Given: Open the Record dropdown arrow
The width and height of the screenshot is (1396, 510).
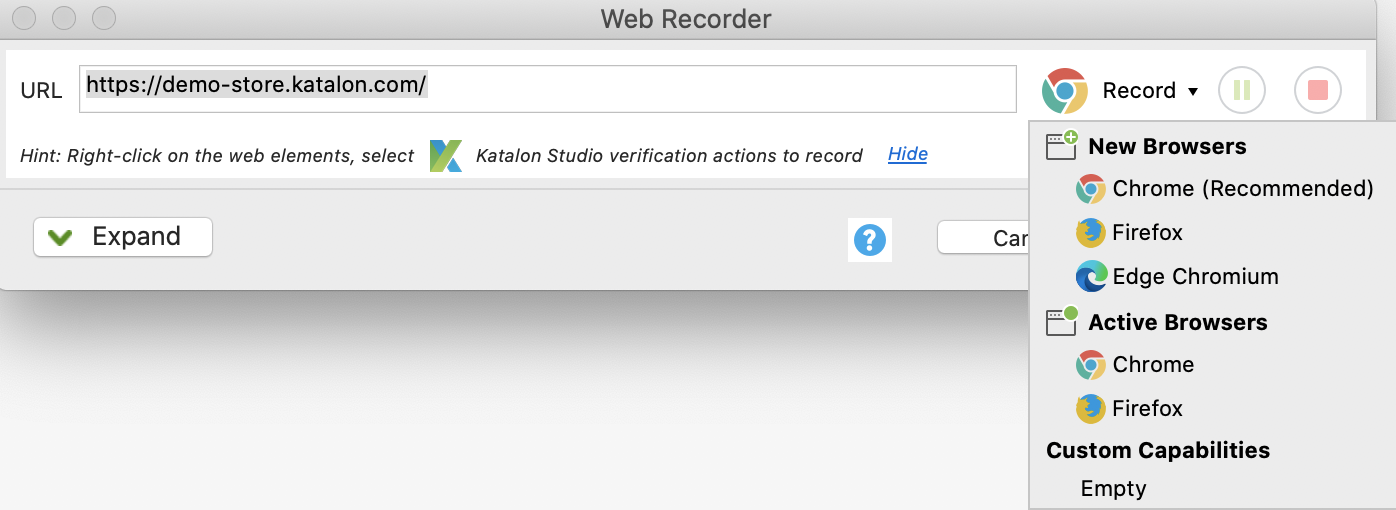Looking at the screenshot, I should tap(1193, 92).
